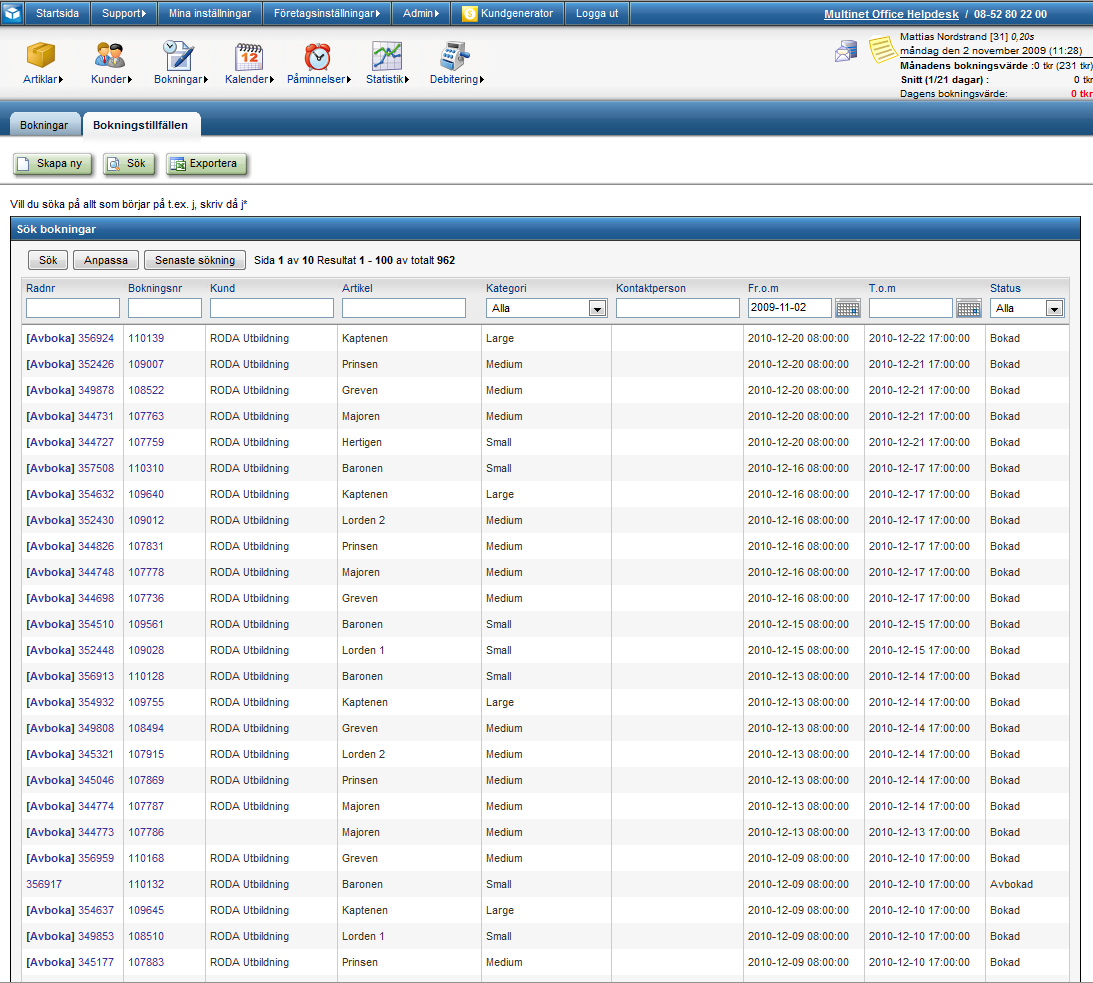
Task: Sort by Kategori column header
Action: coord(506,288)
